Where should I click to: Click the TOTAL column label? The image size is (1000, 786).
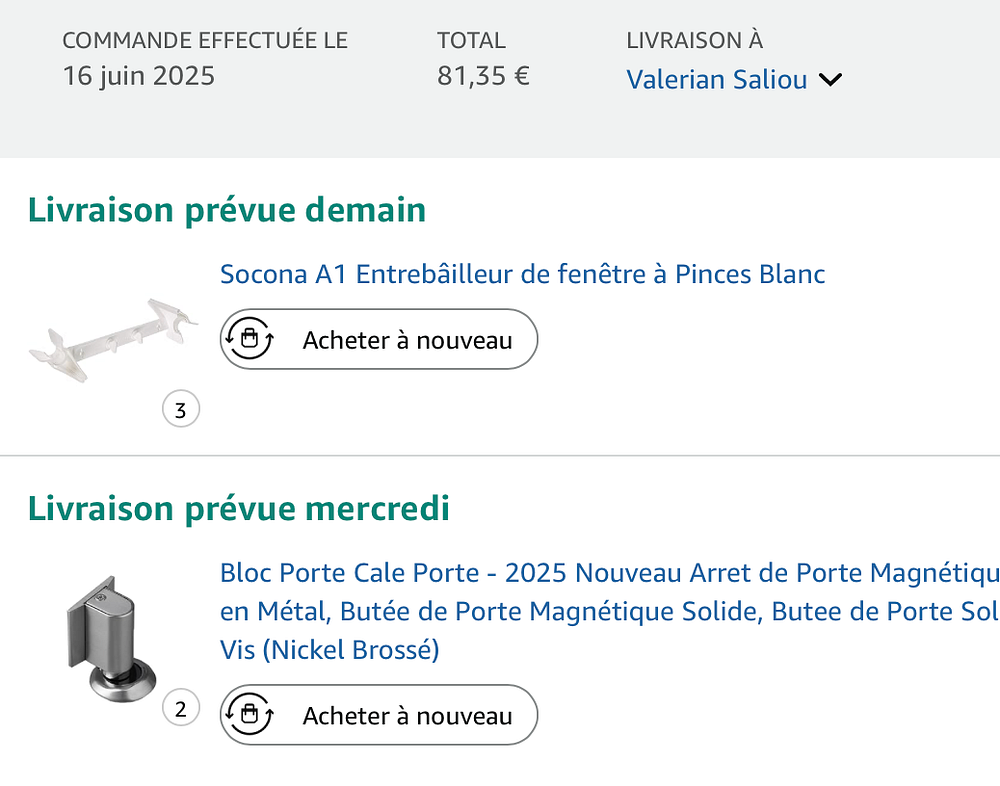pos(471,41)
